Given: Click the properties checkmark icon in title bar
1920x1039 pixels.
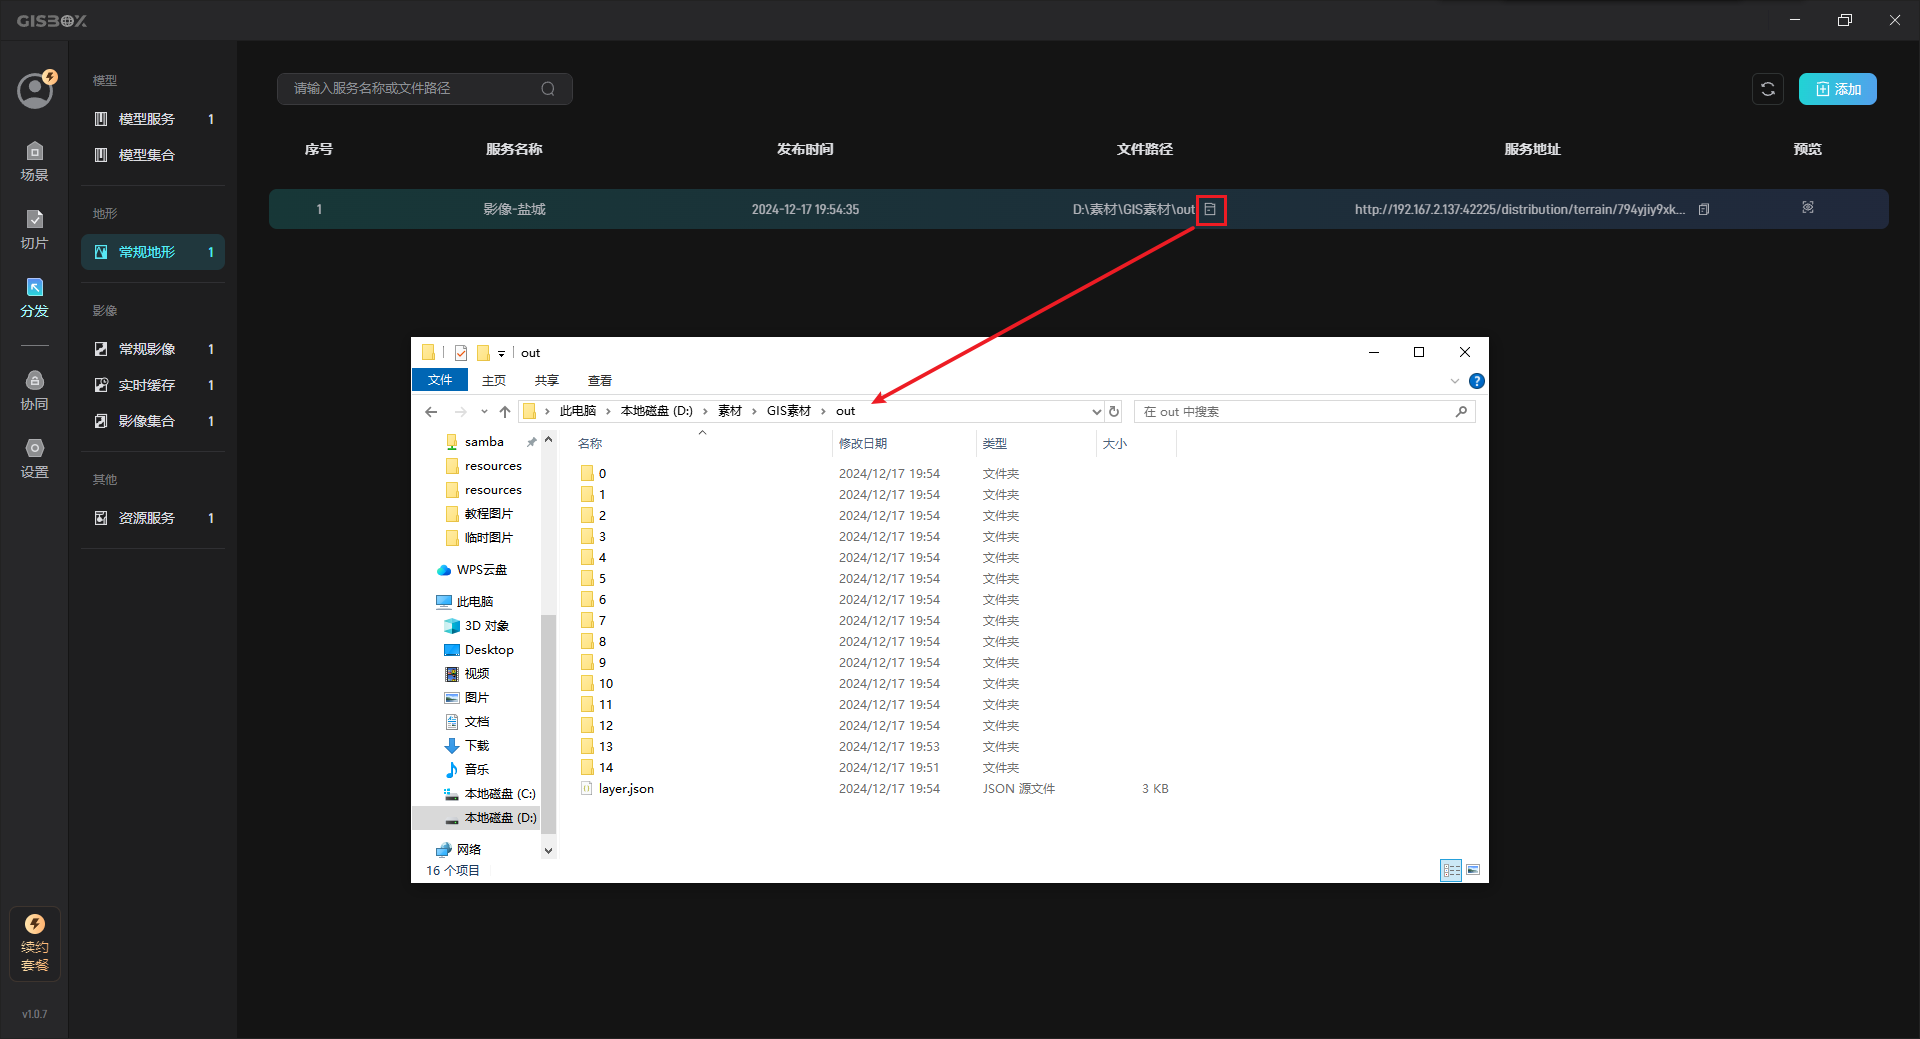Looking at the screenshot, I should [461, 353].
